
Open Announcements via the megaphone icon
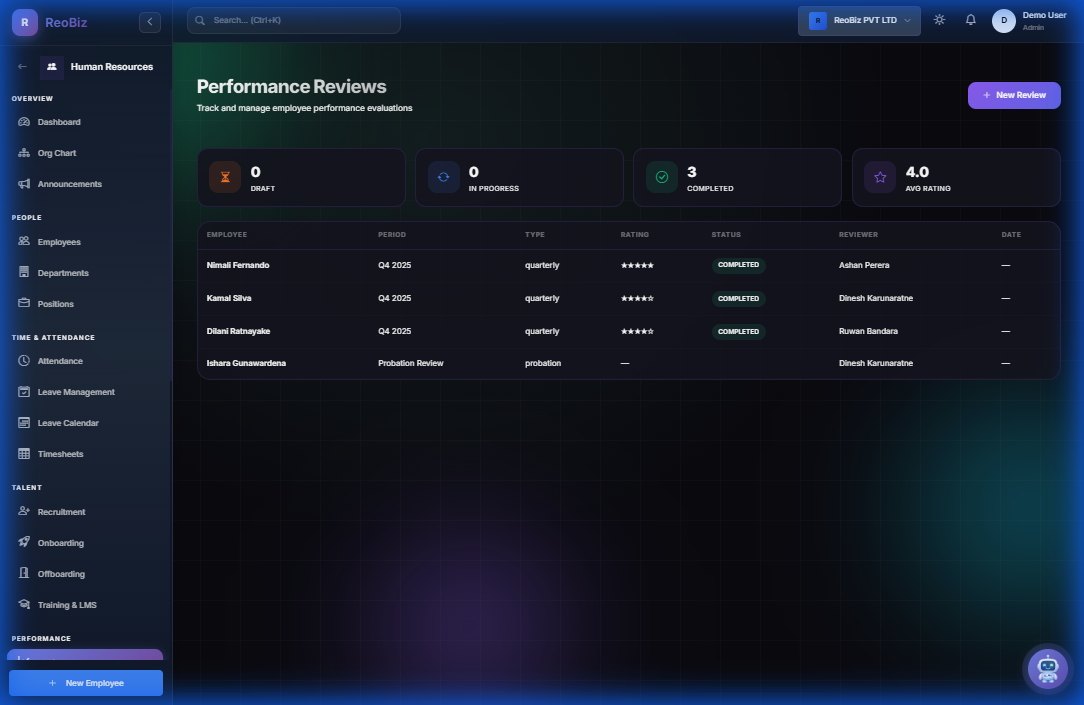pyautogui.click(x=22, y=183)
